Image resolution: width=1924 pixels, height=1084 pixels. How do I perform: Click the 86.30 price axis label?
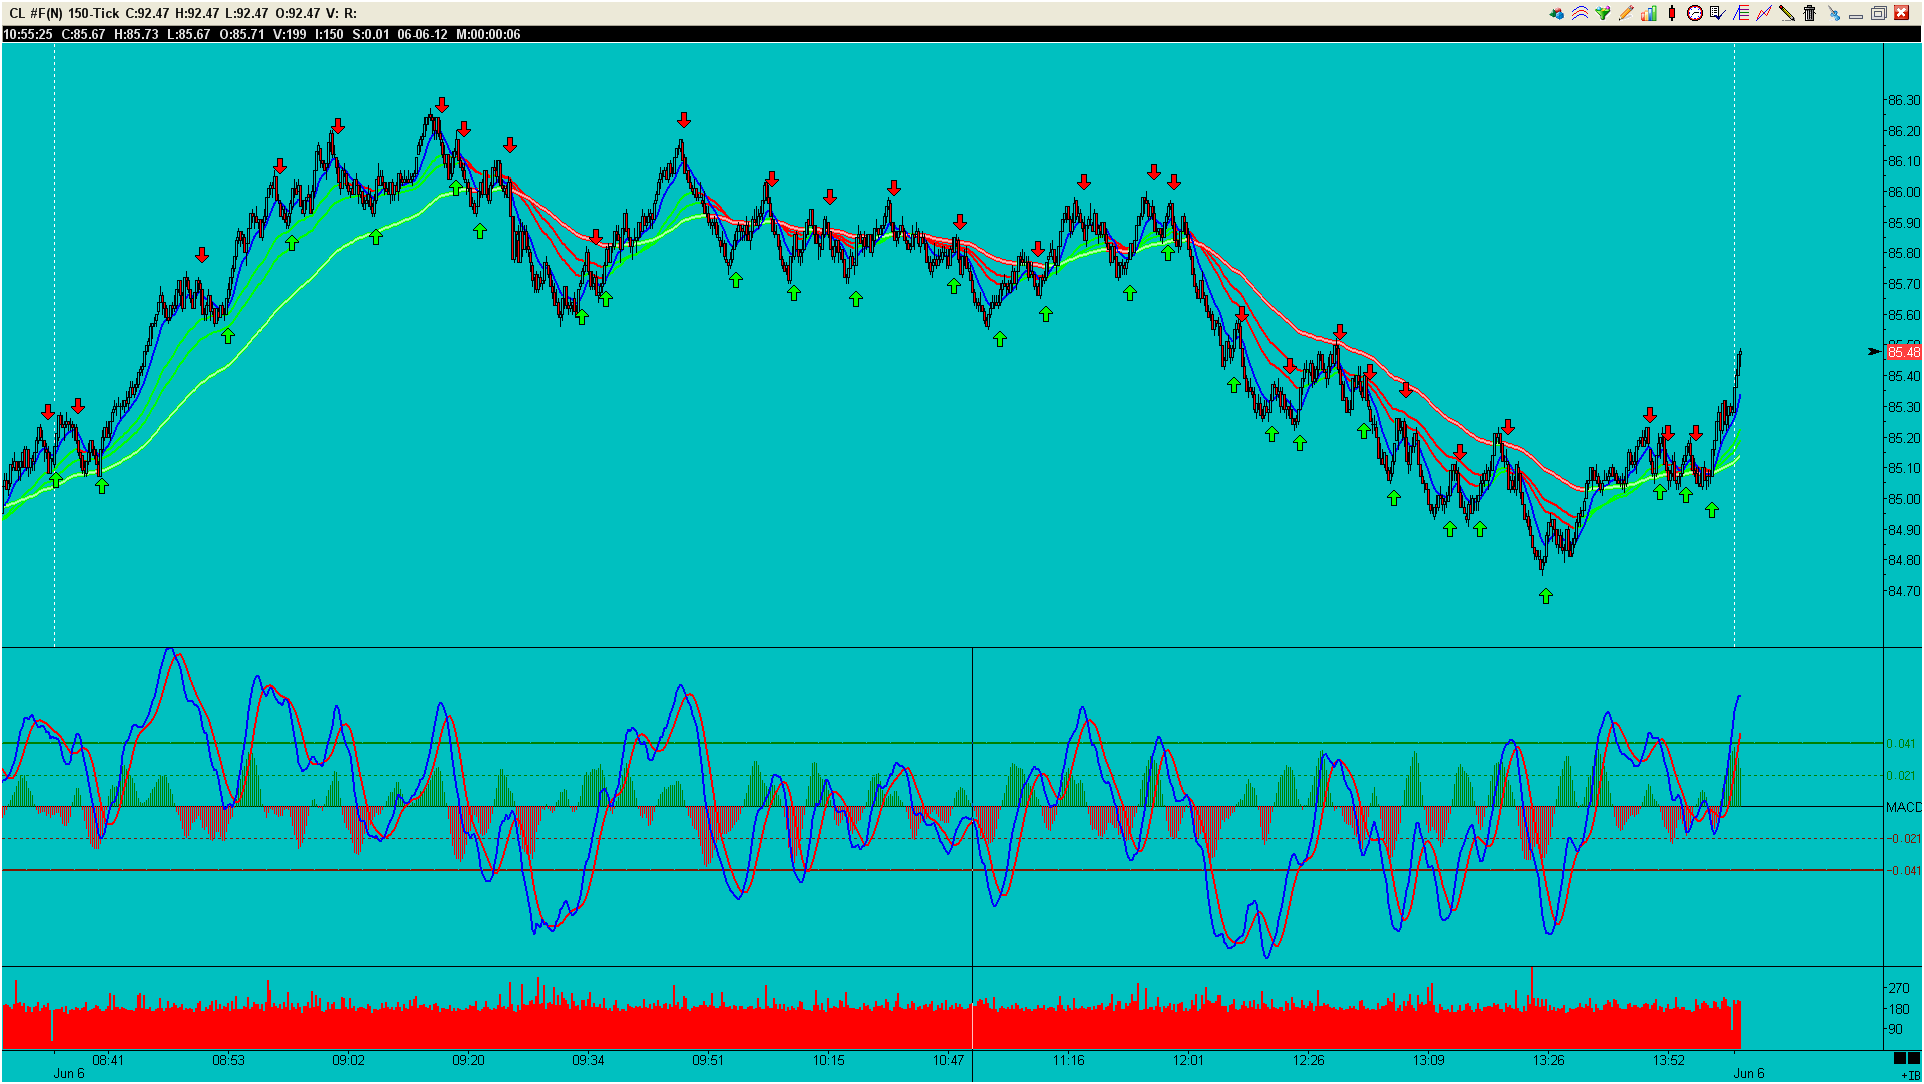[x=1904, y=100]
